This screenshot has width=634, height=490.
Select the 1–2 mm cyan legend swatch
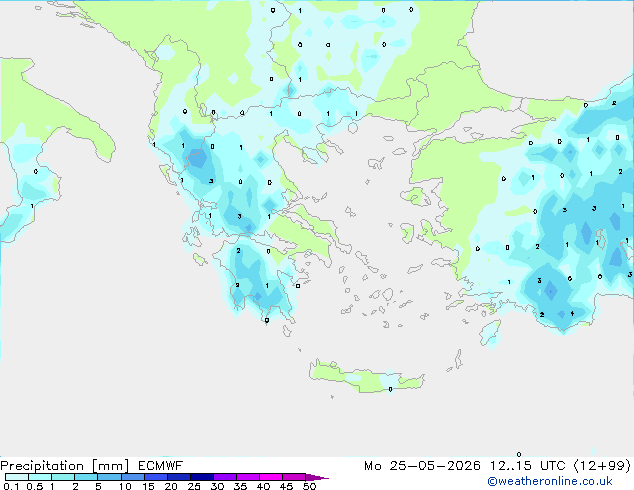pyautogui.click(x=63, y=477)
